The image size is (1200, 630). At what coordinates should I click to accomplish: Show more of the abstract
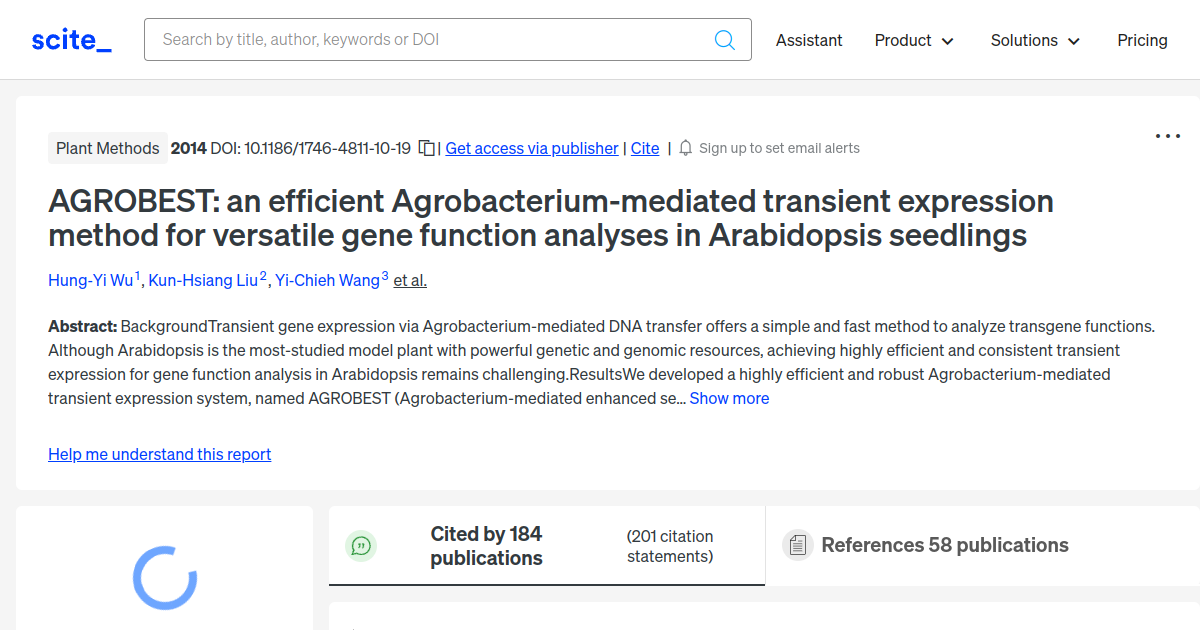(729, 398)
